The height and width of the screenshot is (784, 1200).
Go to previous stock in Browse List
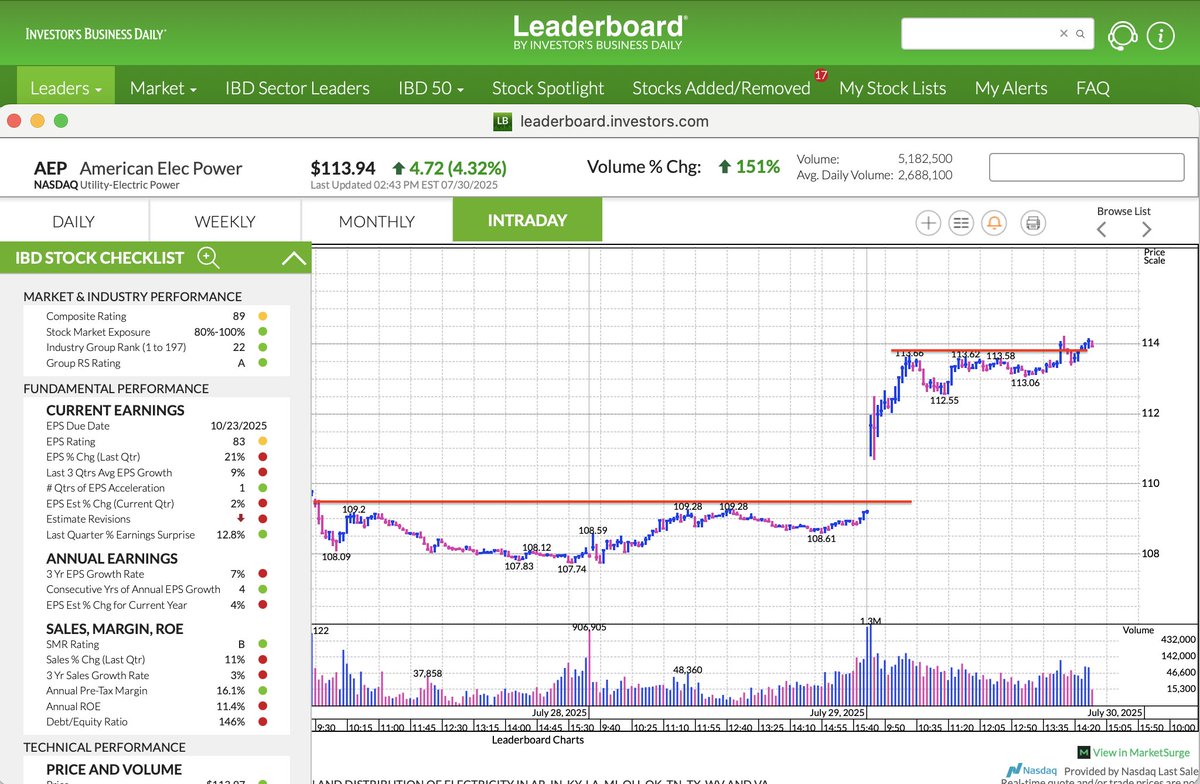(1102, 229)
